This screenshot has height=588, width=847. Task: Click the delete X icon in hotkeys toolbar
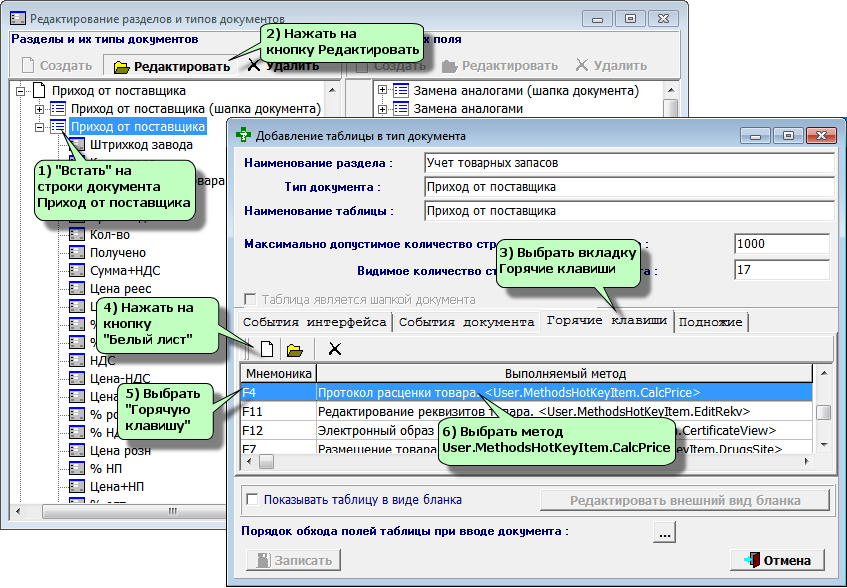(335, 349)
